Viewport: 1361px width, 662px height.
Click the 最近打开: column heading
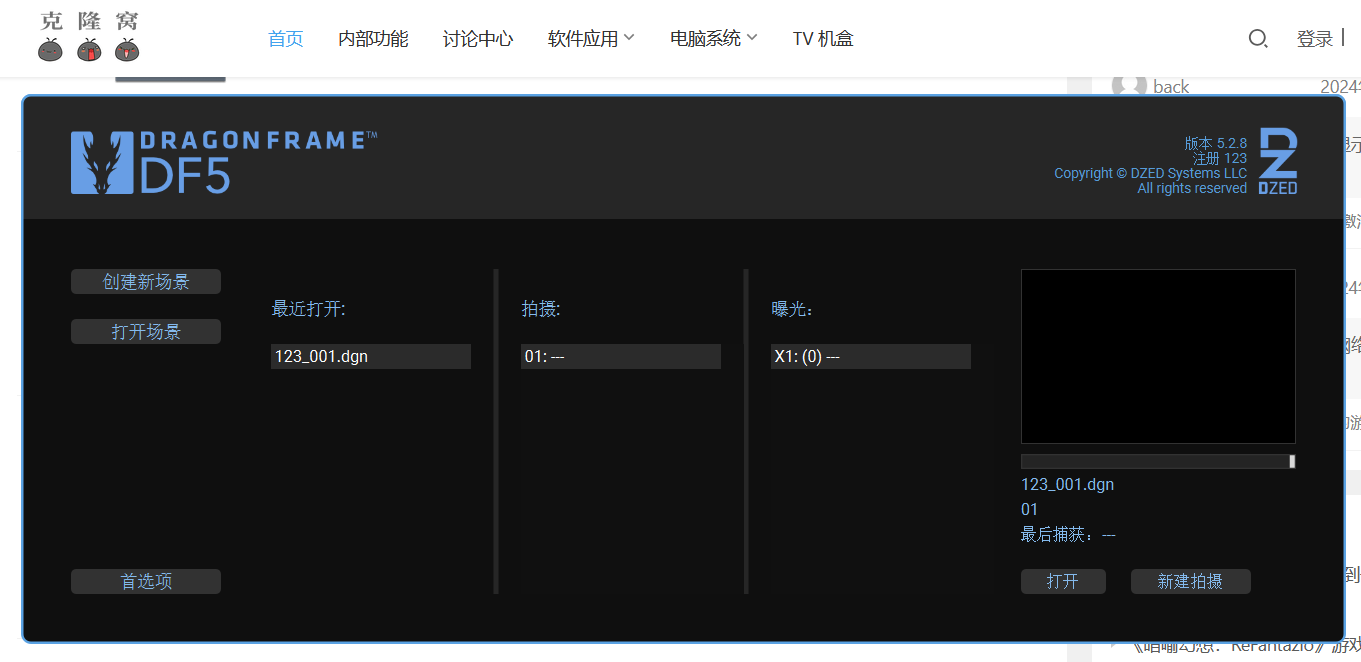(x=308, y=309)
